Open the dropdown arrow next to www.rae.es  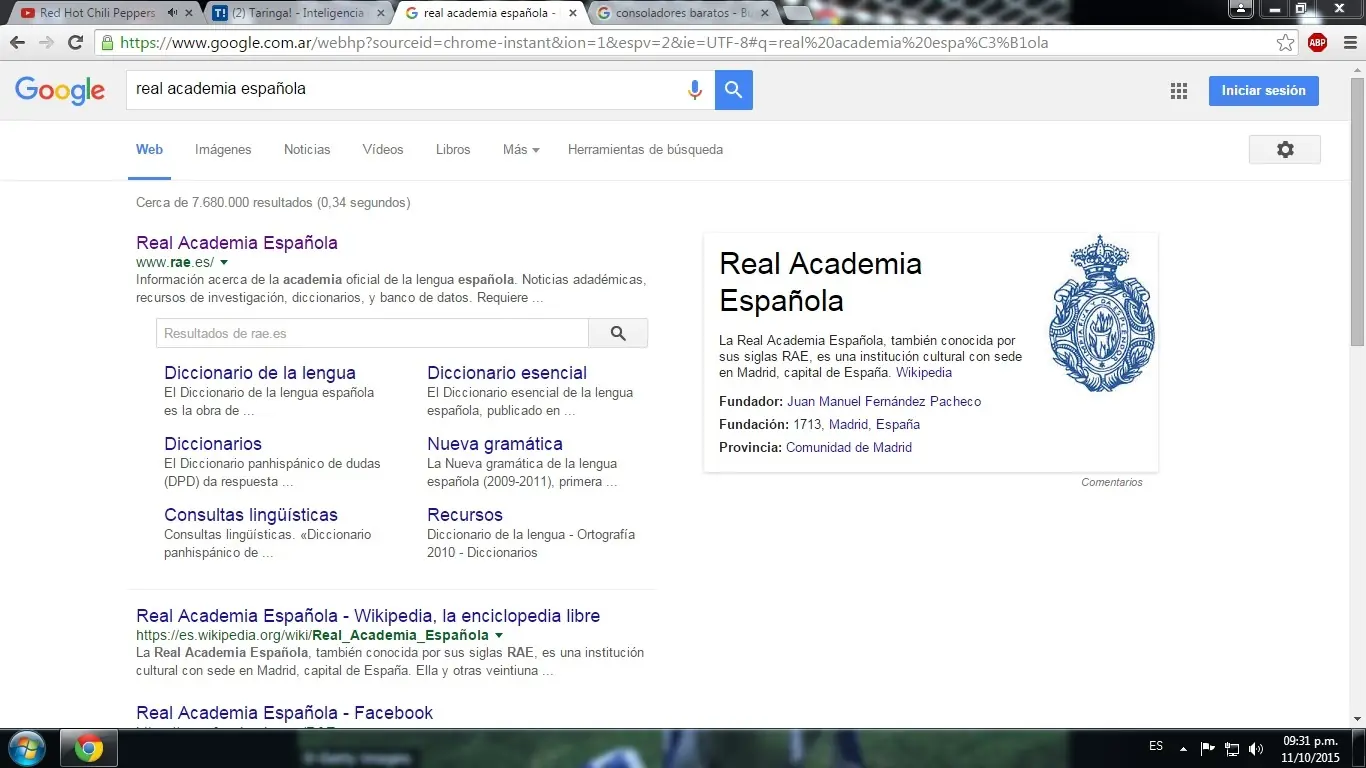[224, 263]
